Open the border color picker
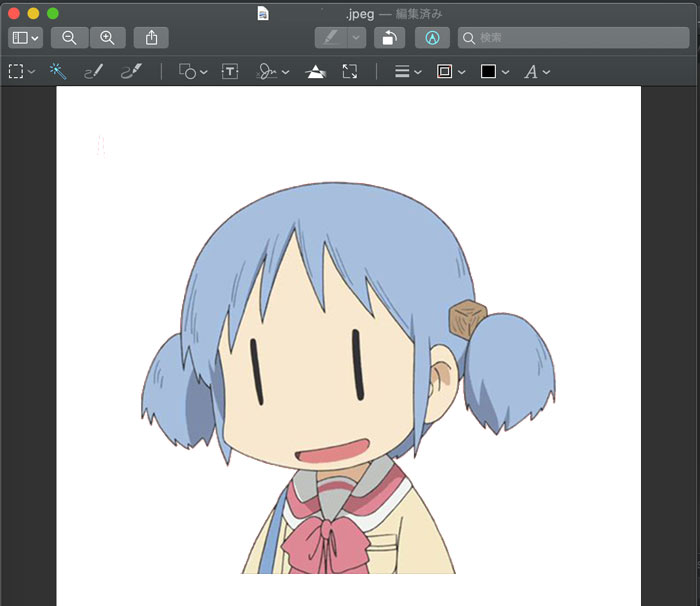This screenshot has height=606, width=700. (451, 72)
